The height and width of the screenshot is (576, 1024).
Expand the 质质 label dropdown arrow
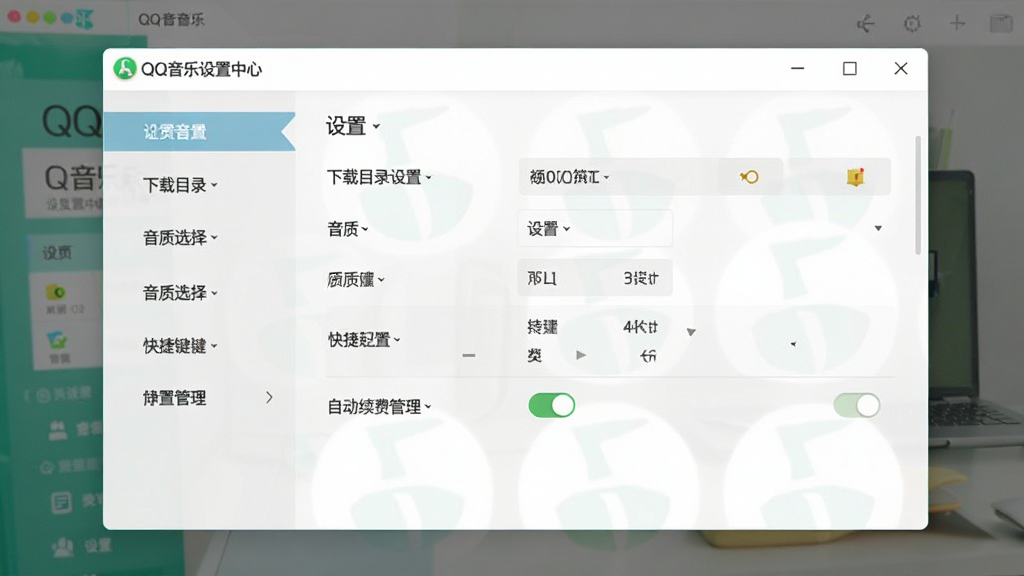(381, 280)
